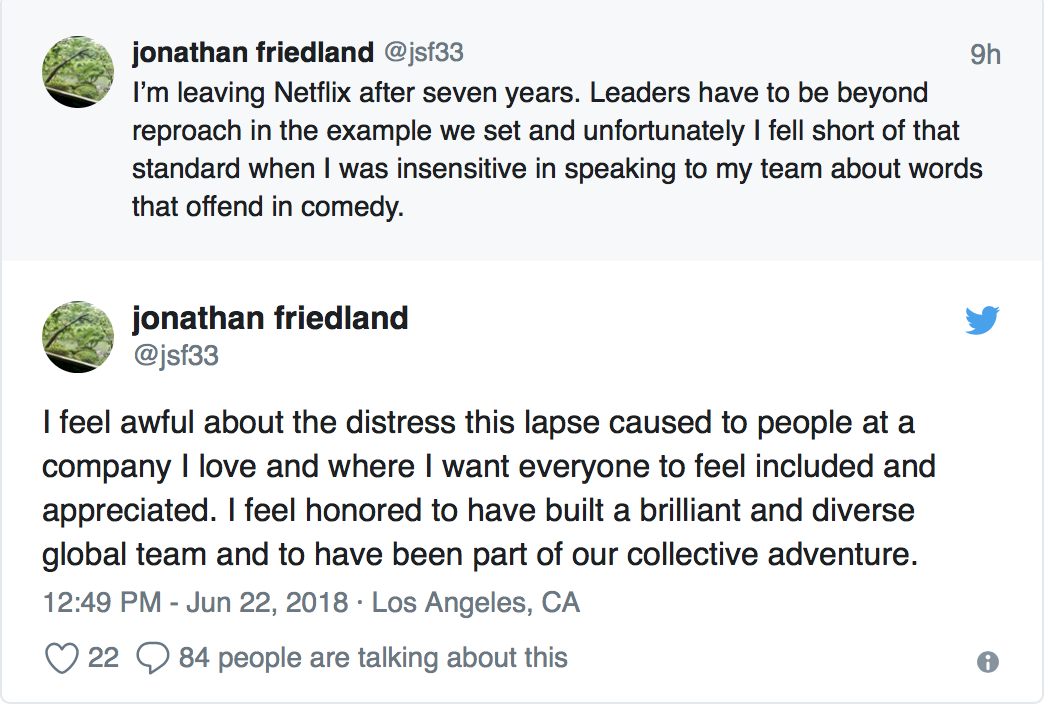Image resolution: width=1044 pixels, height=704 pixels.
Task: Open the '12:49 PM - Jun 22, 2018' timestamp
Action: (x=196, y=603)
